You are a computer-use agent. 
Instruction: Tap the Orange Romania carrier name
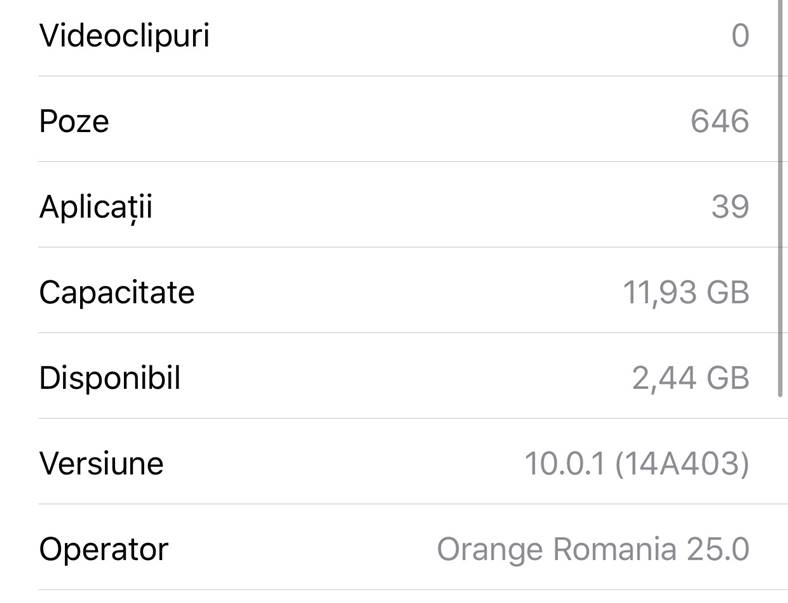(x=557, y=550)
